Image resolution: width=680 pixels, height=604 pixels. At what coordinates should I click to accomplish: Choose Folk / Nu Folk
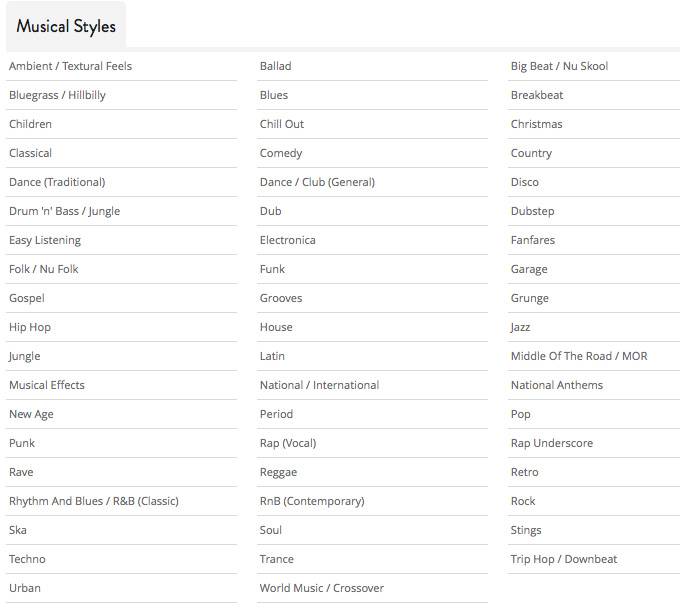(x=44, y=269)
